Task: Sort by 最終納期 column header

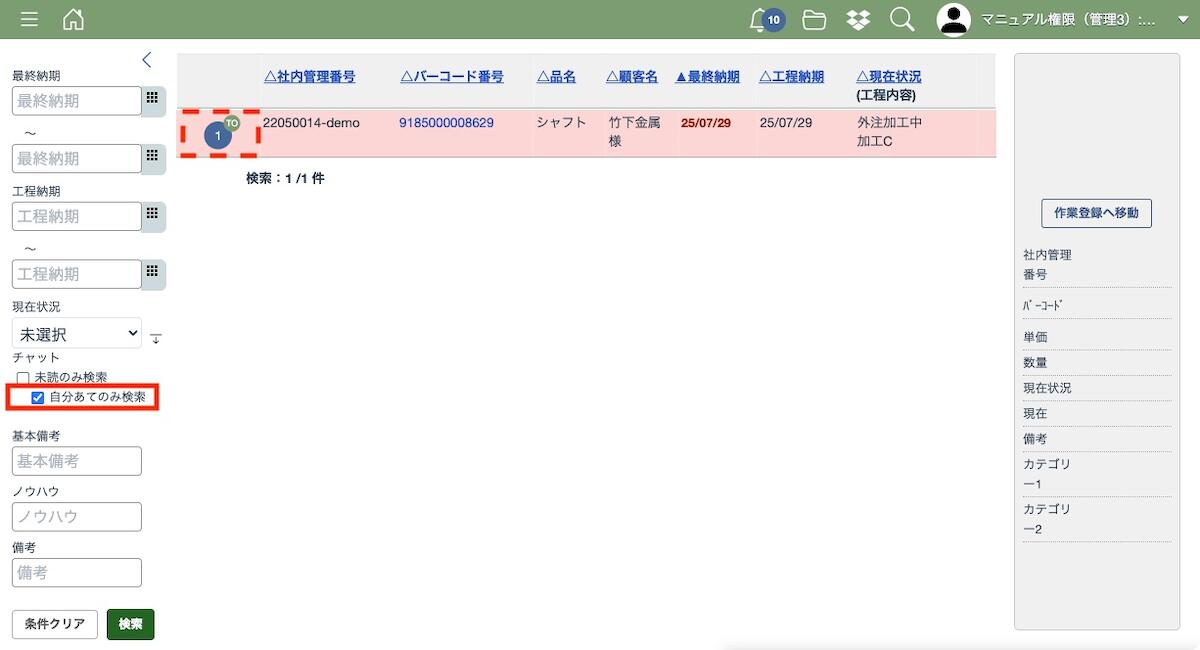Action: click(x=707, y=77)
